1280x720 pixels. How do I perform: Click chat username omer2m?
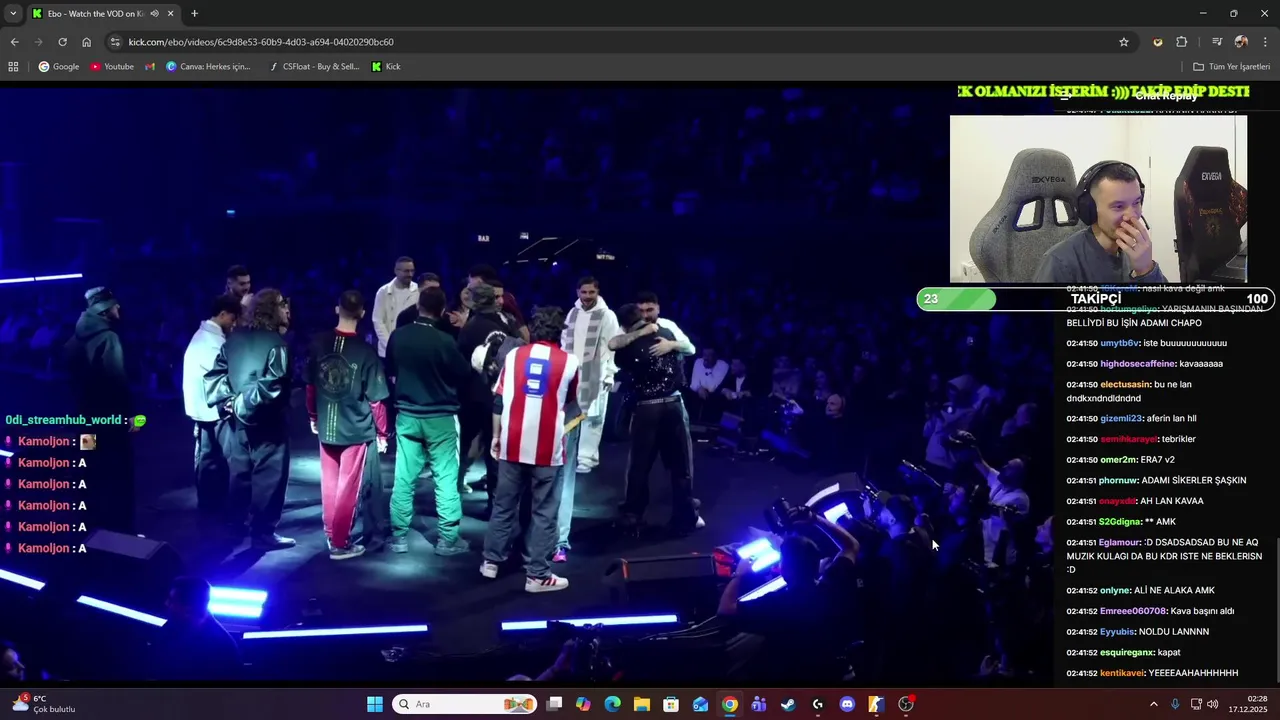coord(1117,460)
